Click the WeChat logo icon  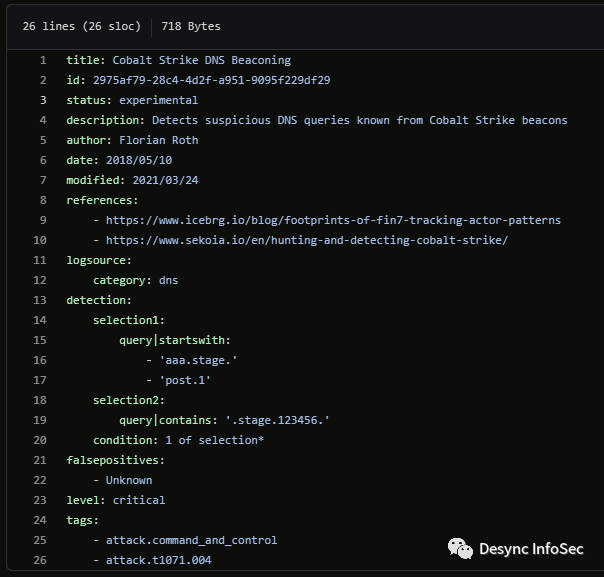coord(459,549)
